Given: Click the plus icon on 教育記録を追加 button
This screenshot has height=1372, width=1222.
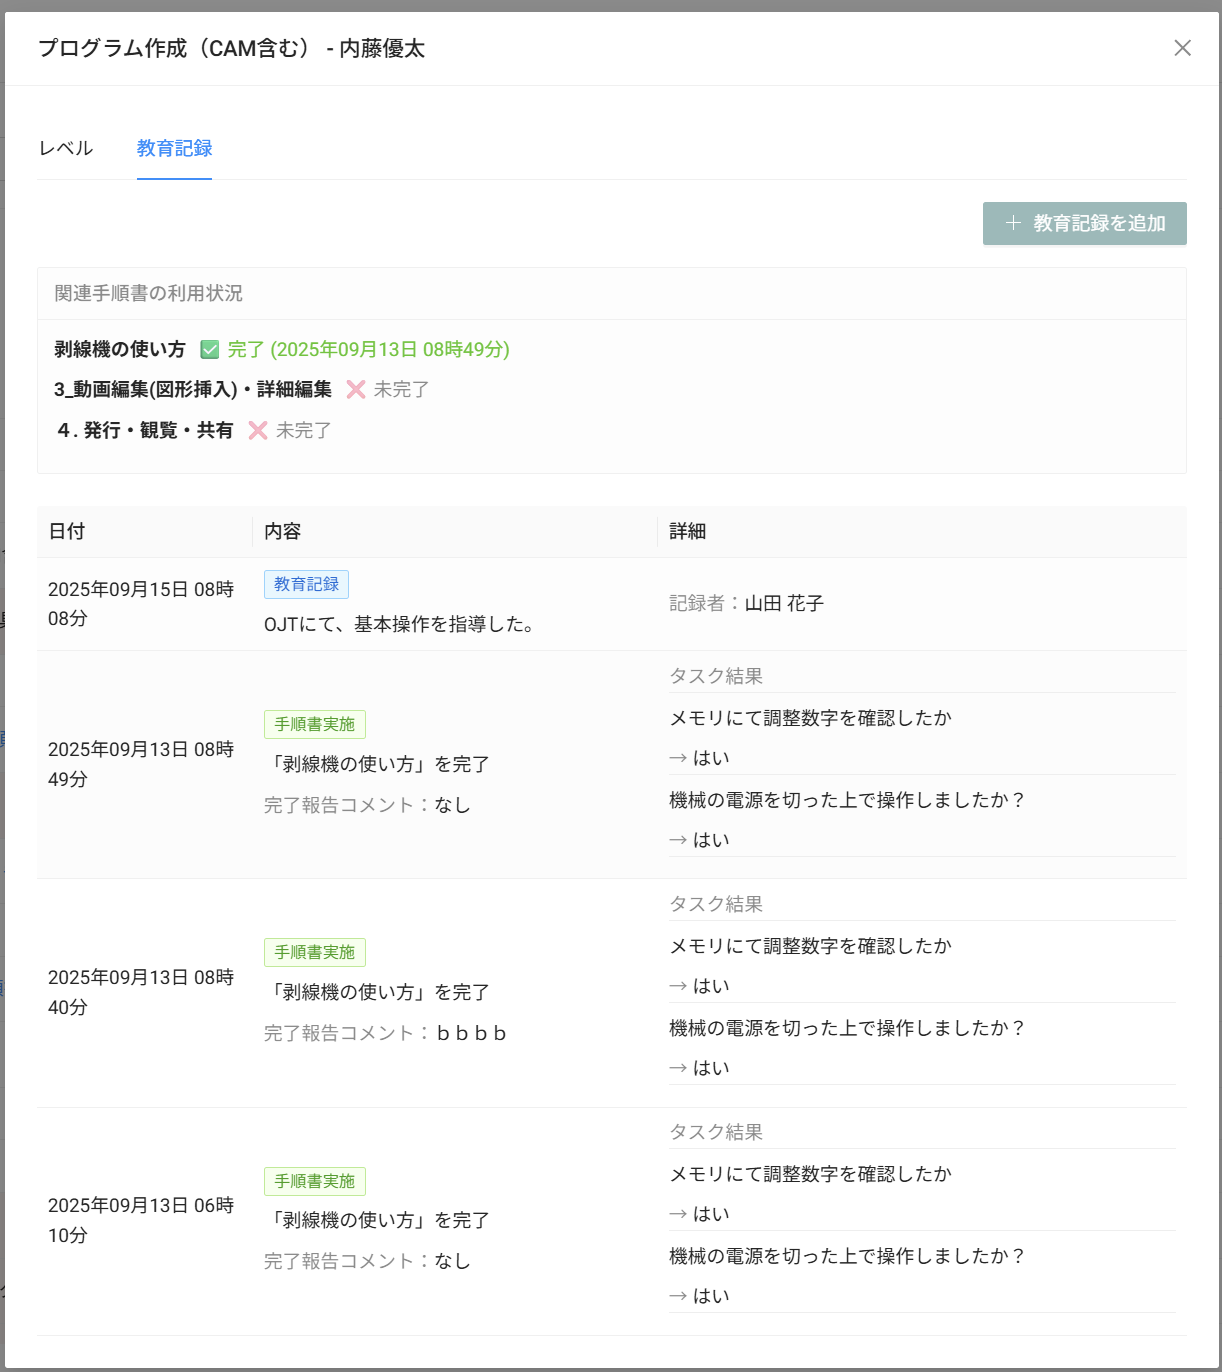Looking at the screenshot, I should point(1012,223).
